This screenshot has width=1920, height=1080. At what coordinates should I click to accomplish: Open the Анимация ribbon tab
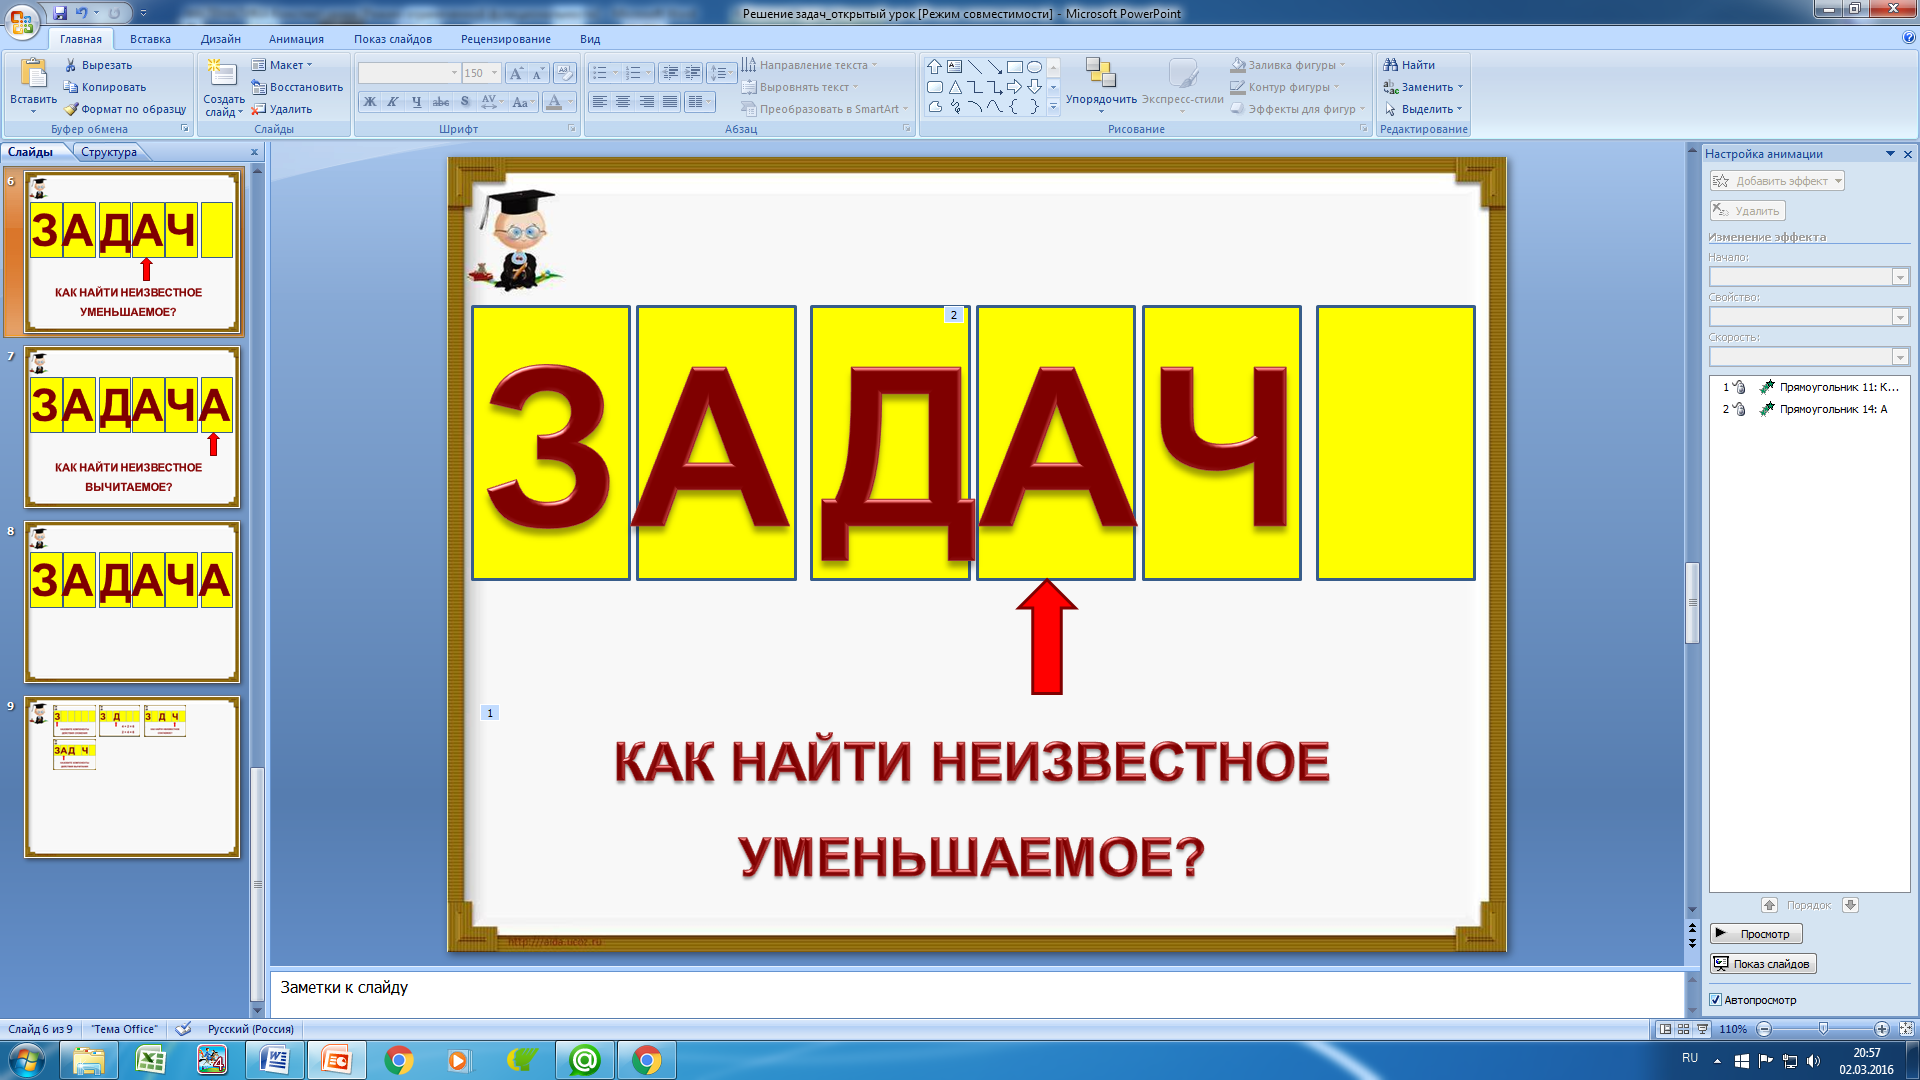pos(296,39)
